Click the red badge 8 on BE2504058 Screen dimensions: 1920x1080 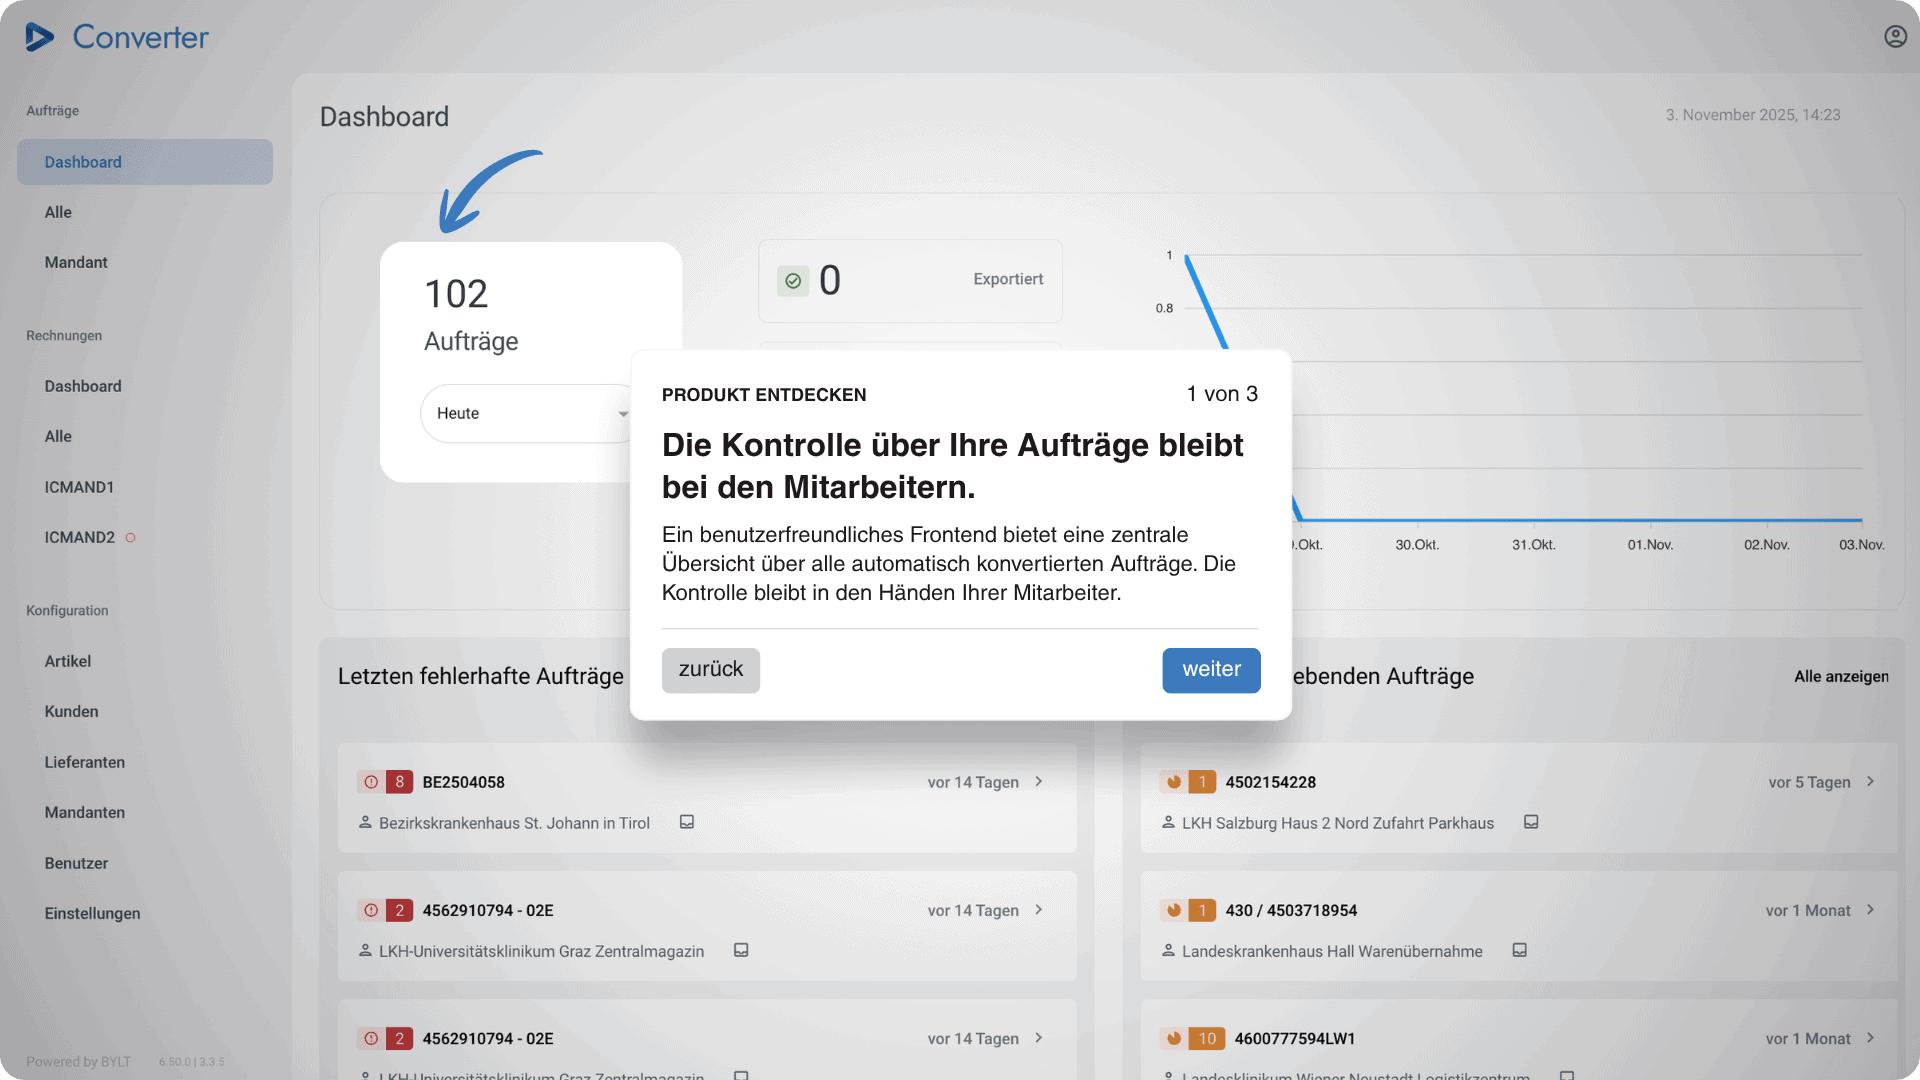click(400, 782)
